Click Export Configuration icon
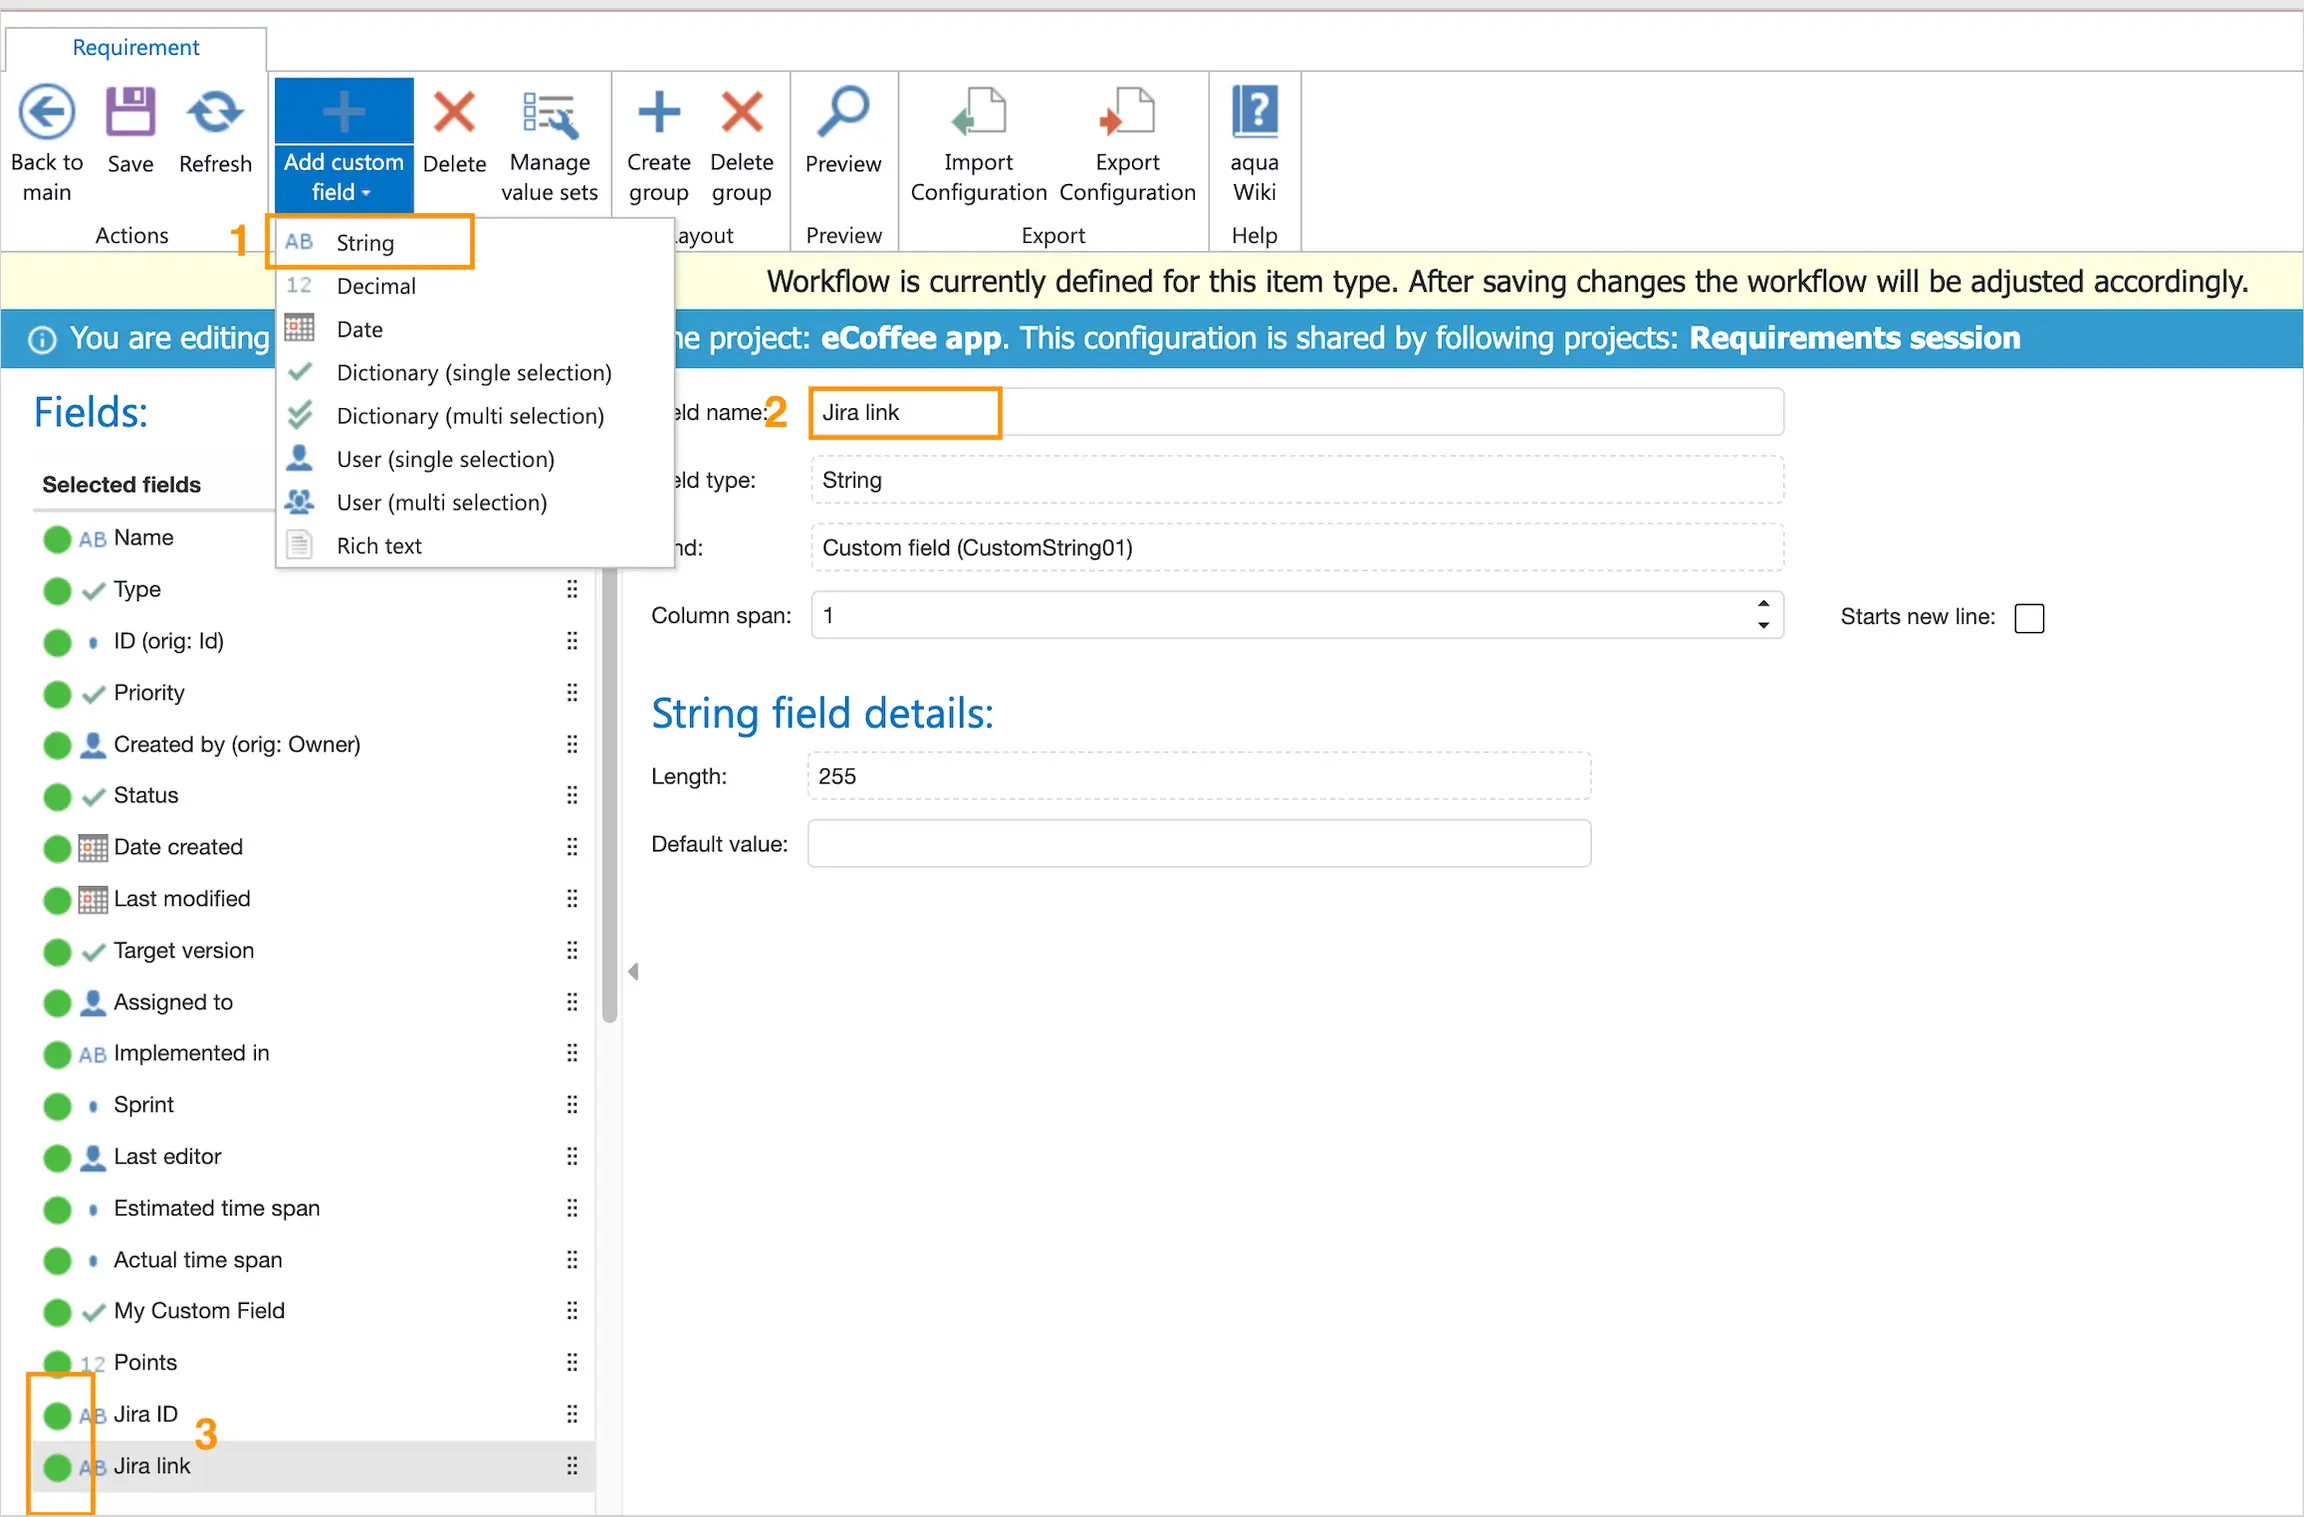This screenshot has height=1517, width=2304. [x=1127, y=112]
